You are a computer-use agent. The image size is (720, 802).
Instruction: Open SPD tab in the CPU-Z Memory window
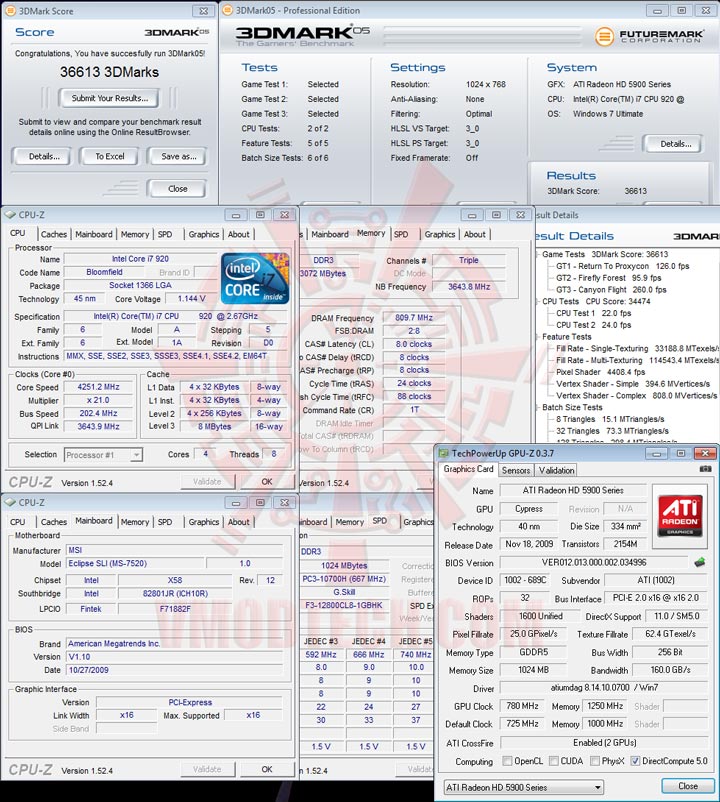point(401,234)
